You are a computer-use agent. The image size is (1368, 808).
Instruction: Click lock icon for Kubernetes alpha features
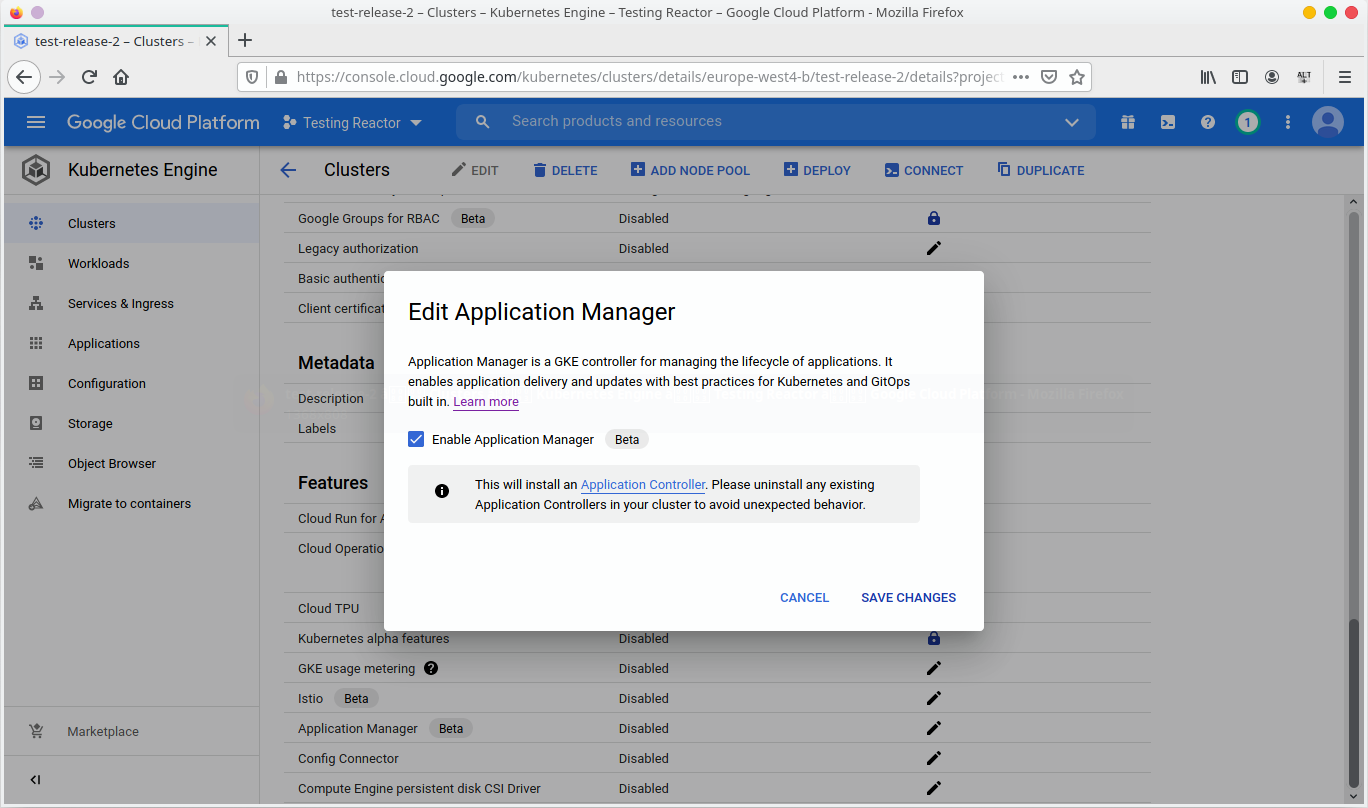(934, 638)
